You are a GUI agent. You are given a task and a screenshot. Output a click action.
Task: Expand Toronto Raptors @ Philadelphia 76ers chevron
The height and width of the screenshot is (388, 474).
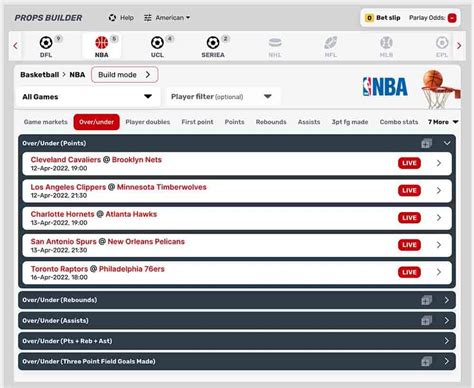tap(439, 272)
